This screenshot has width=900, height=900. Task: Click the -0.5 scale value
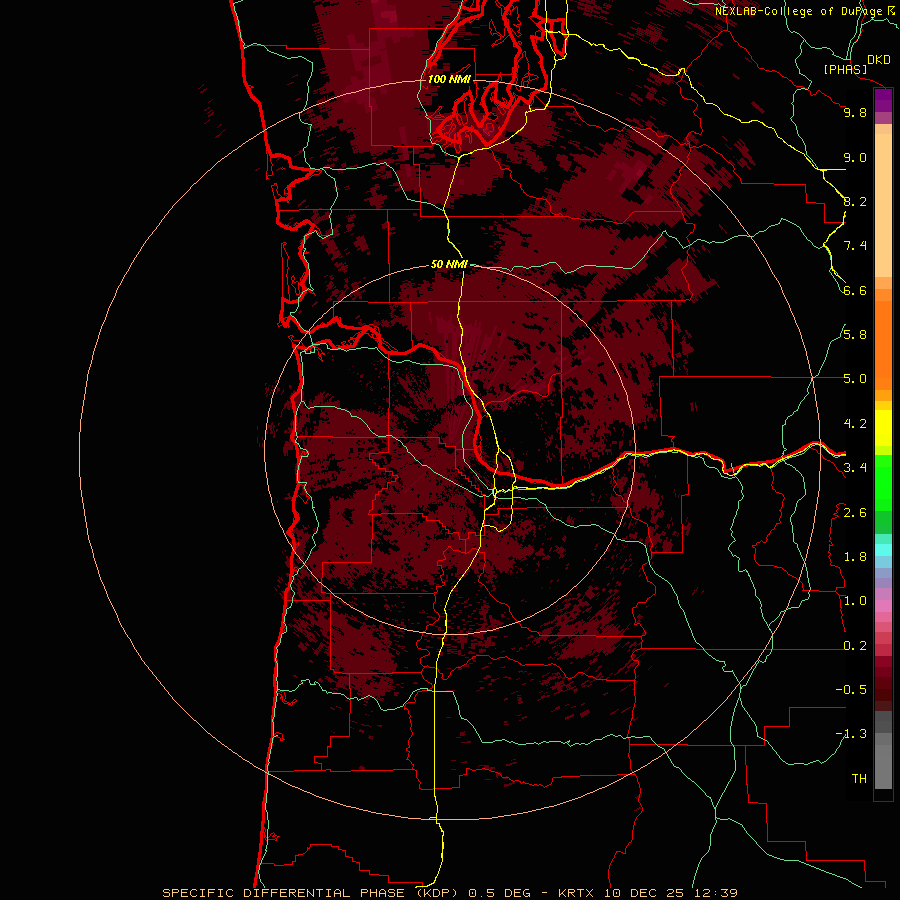(851, 690)
